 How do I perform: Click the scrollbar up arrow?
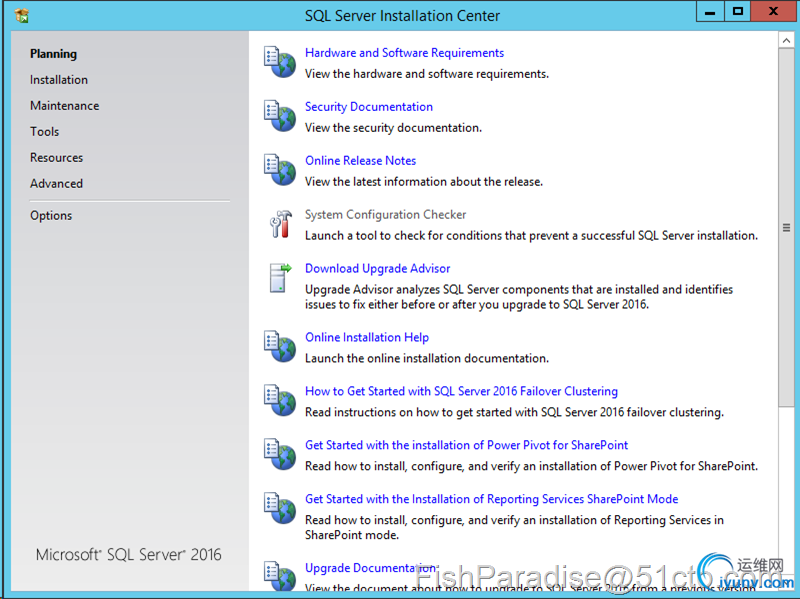[x=786, y=40]
